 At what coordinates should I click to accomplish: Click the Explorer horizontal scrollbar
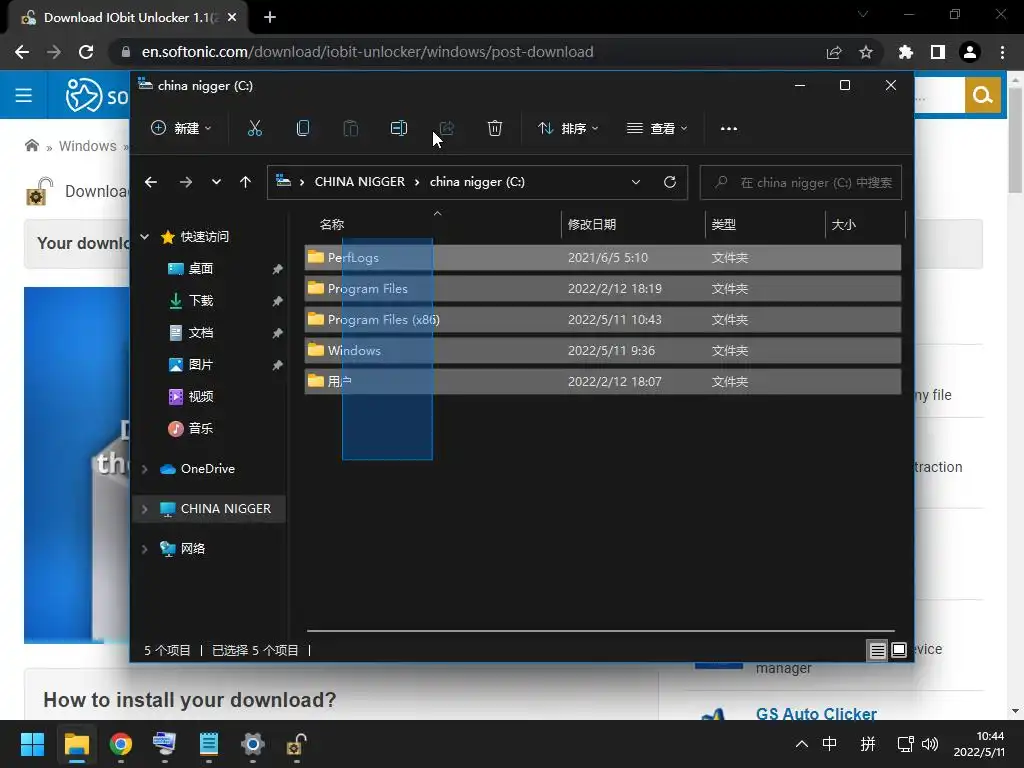[601, 632]
